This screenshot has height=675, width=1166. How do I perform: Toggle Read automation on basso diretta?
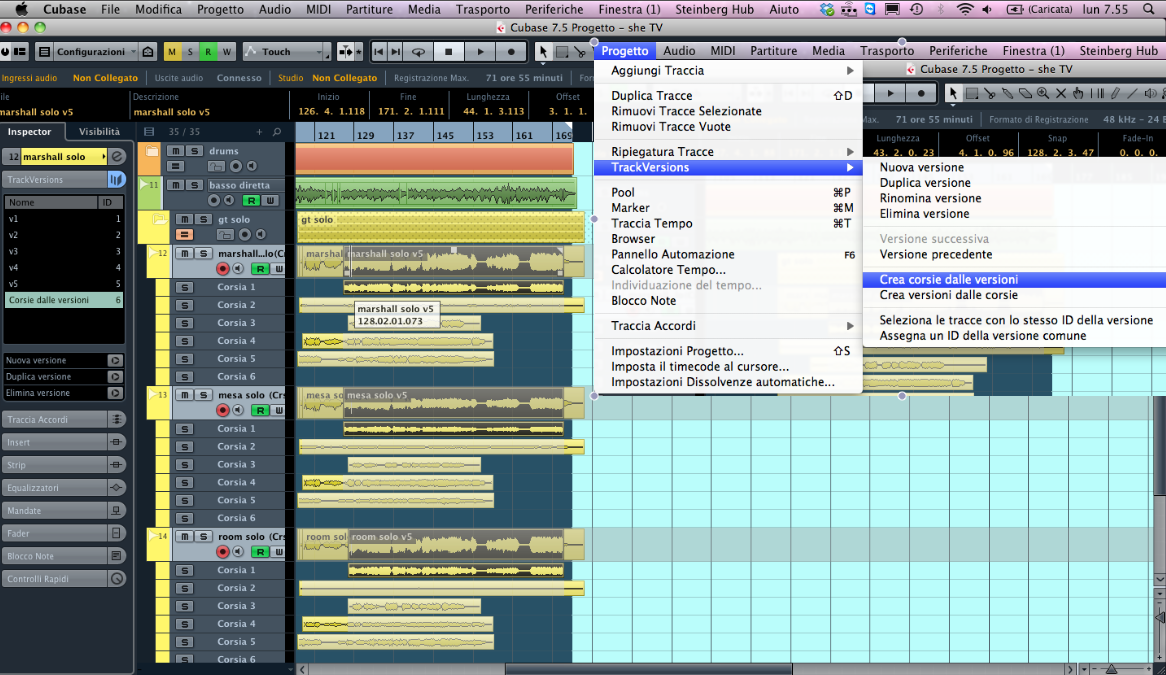pyautogui.click(x=251, y=201)
